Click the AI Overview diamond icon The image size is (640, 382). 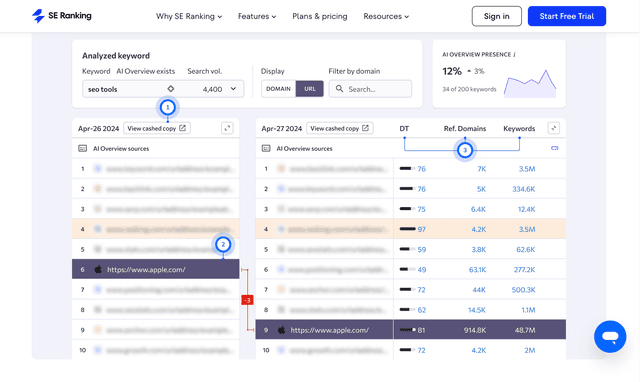click(x=171, y=89)
